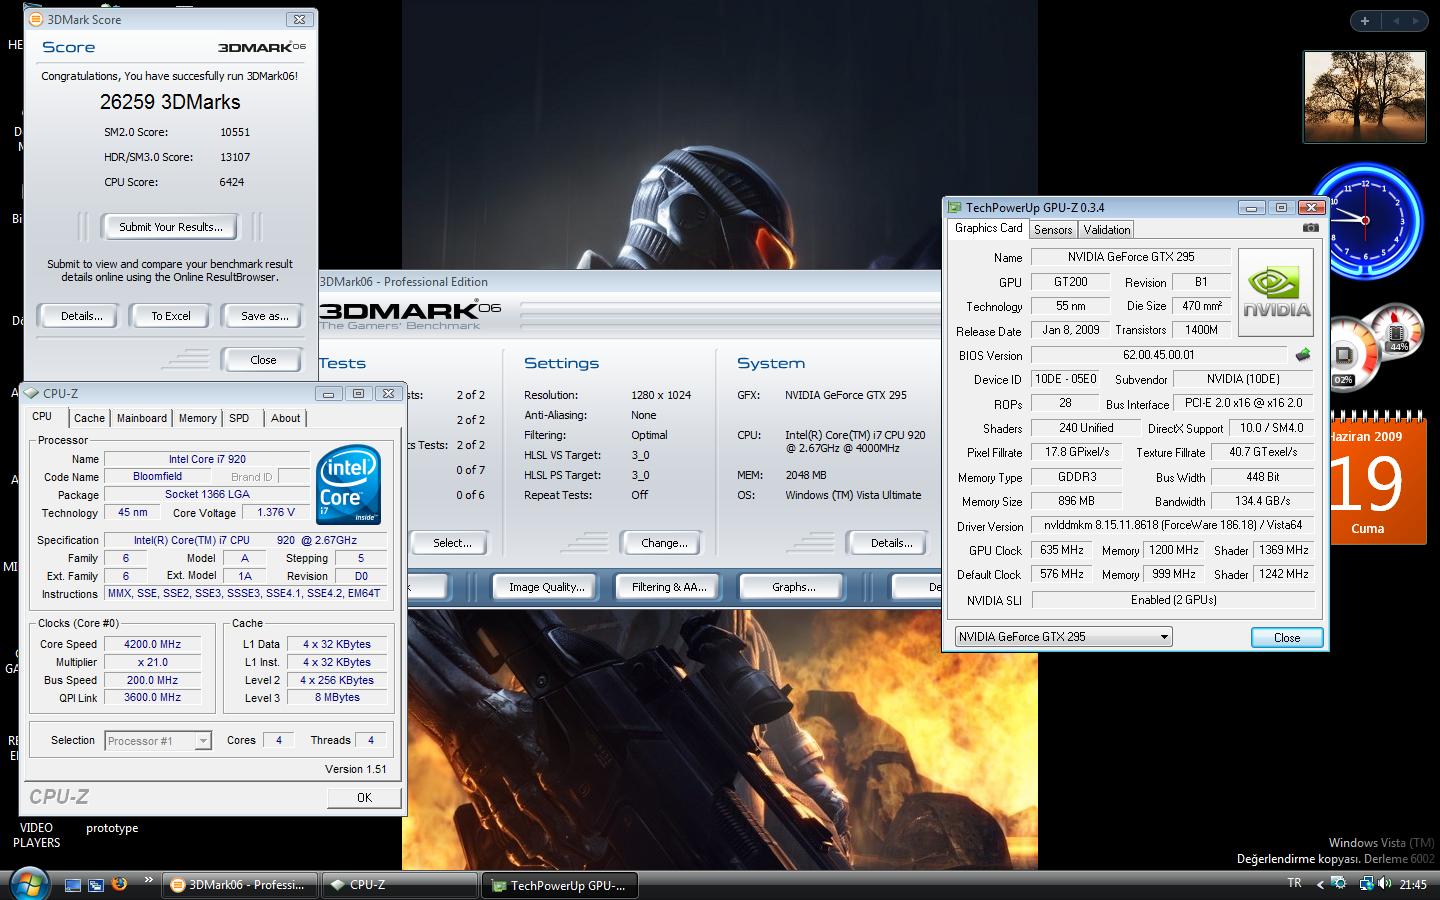The width and height of the screenshot is (1440, 900).
Task: Click the TechPowerUp GPU-Z taskbar button
Action: tap(559, 885)
